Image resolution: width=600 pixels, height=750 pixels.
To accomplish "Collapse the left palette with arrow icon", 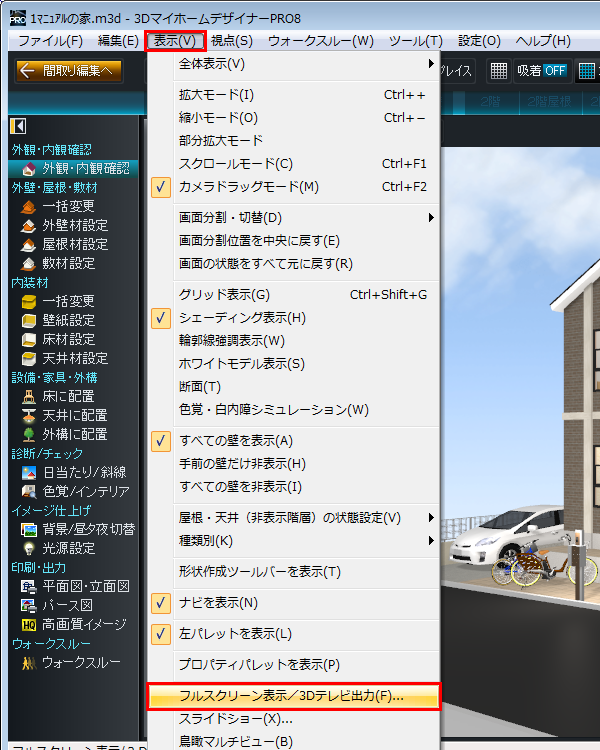I will point(18,125).
